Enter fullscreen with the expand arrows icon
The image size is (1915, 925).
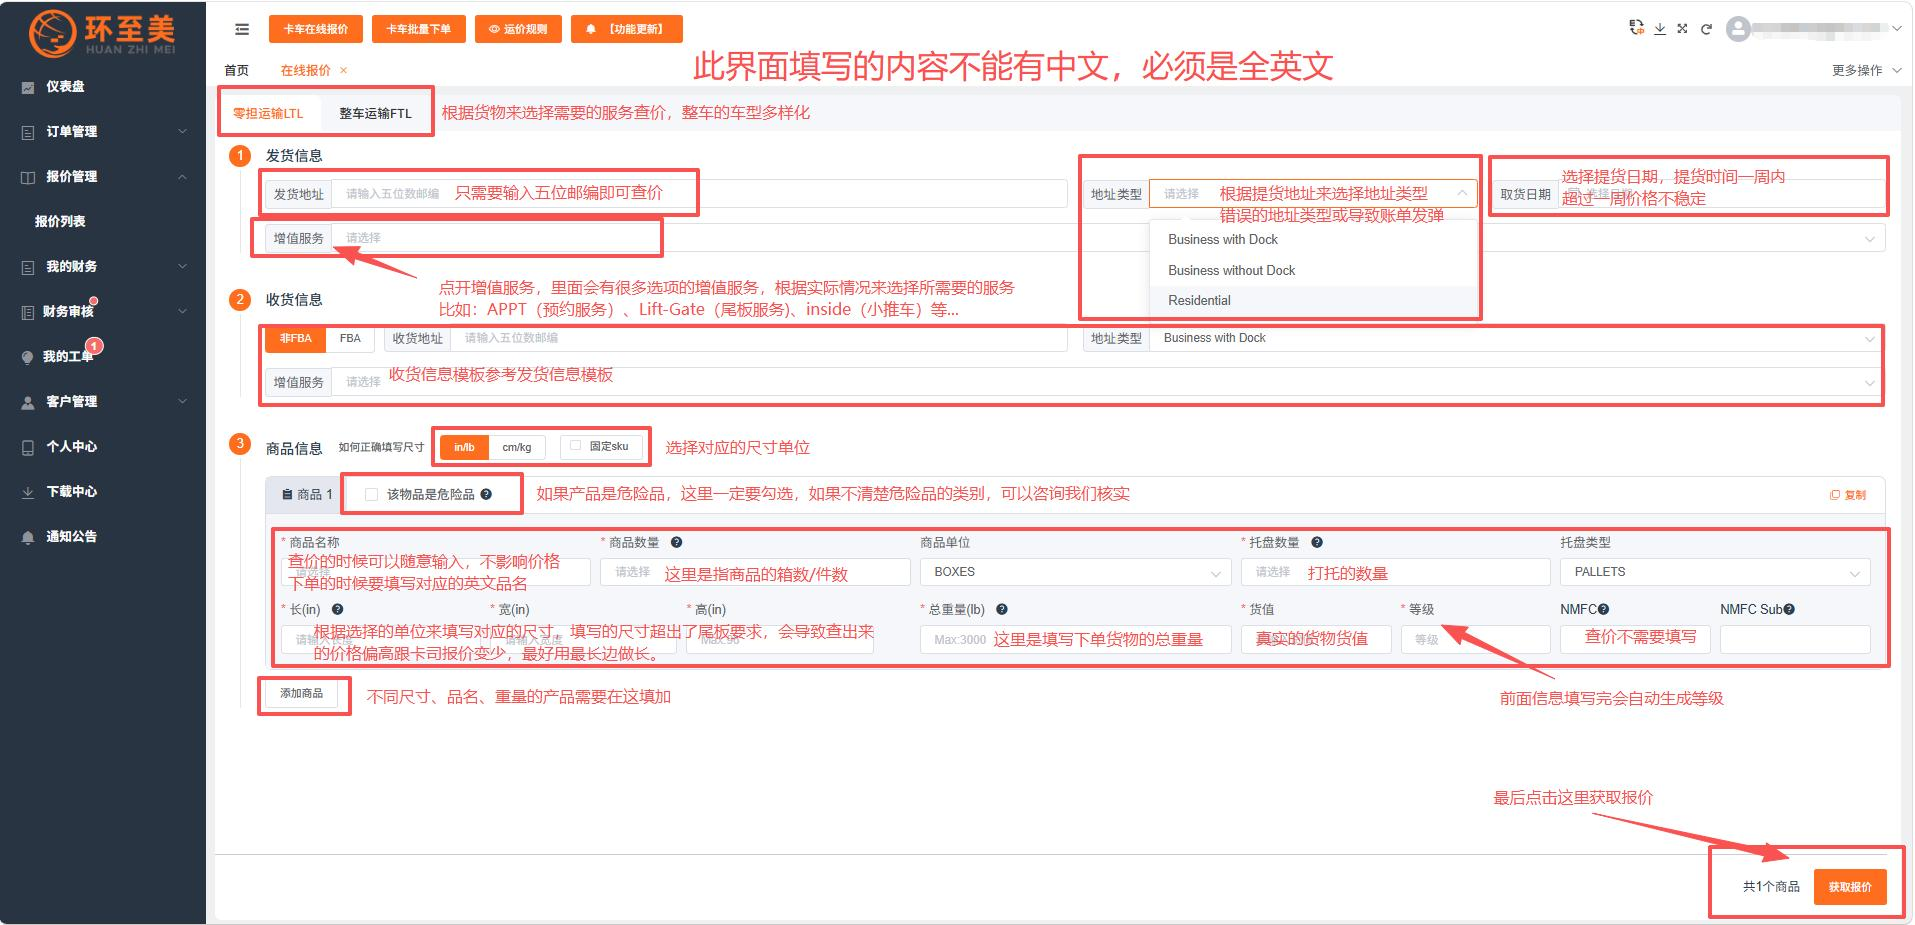(x=1683, y=29)
